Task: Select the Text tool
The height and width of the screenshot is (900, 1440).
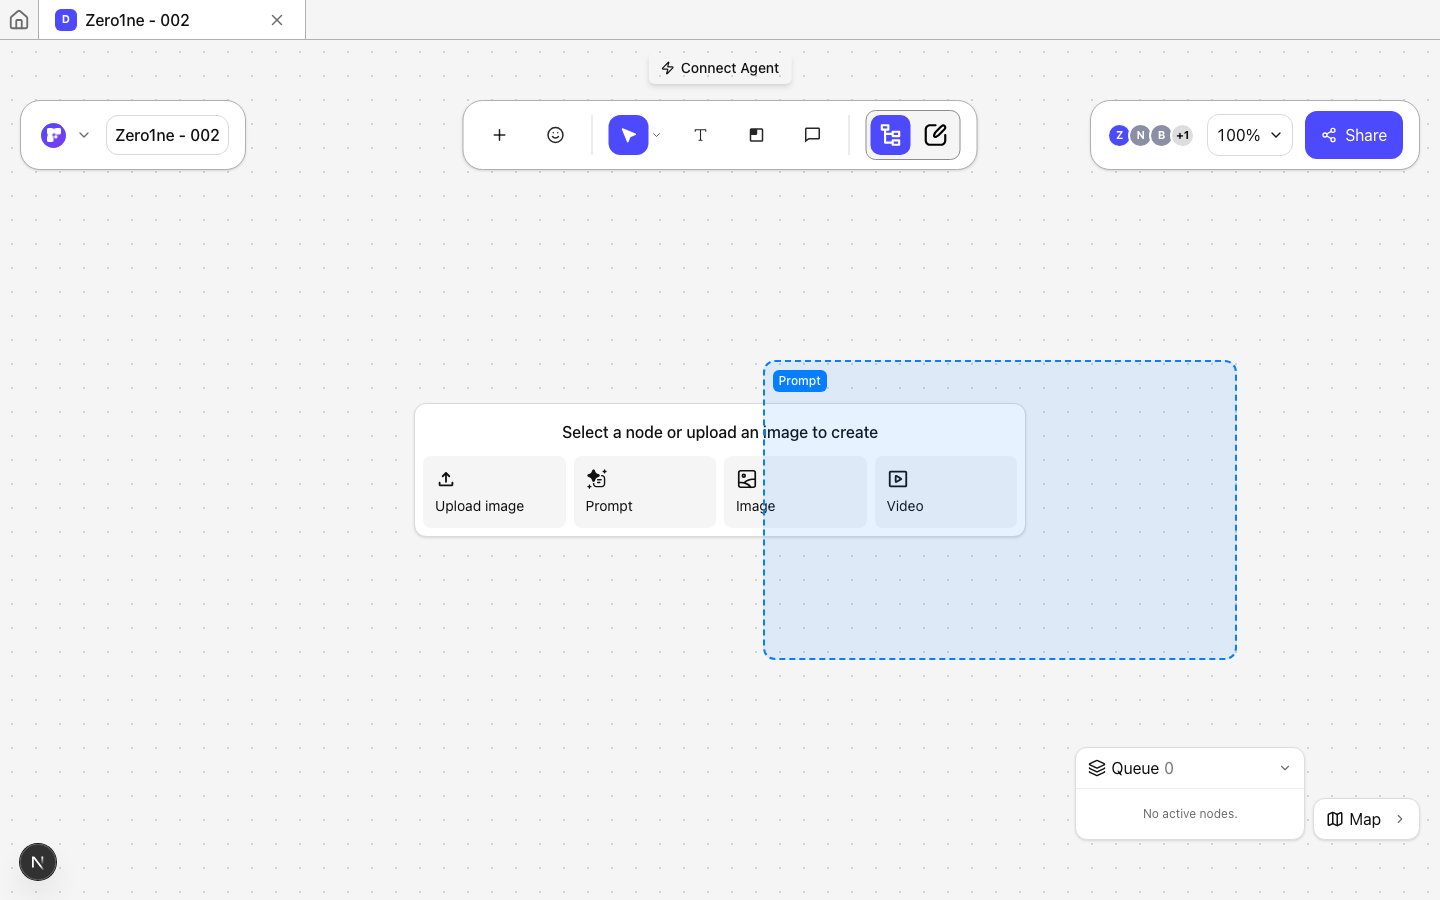Action: pos(700,135)
